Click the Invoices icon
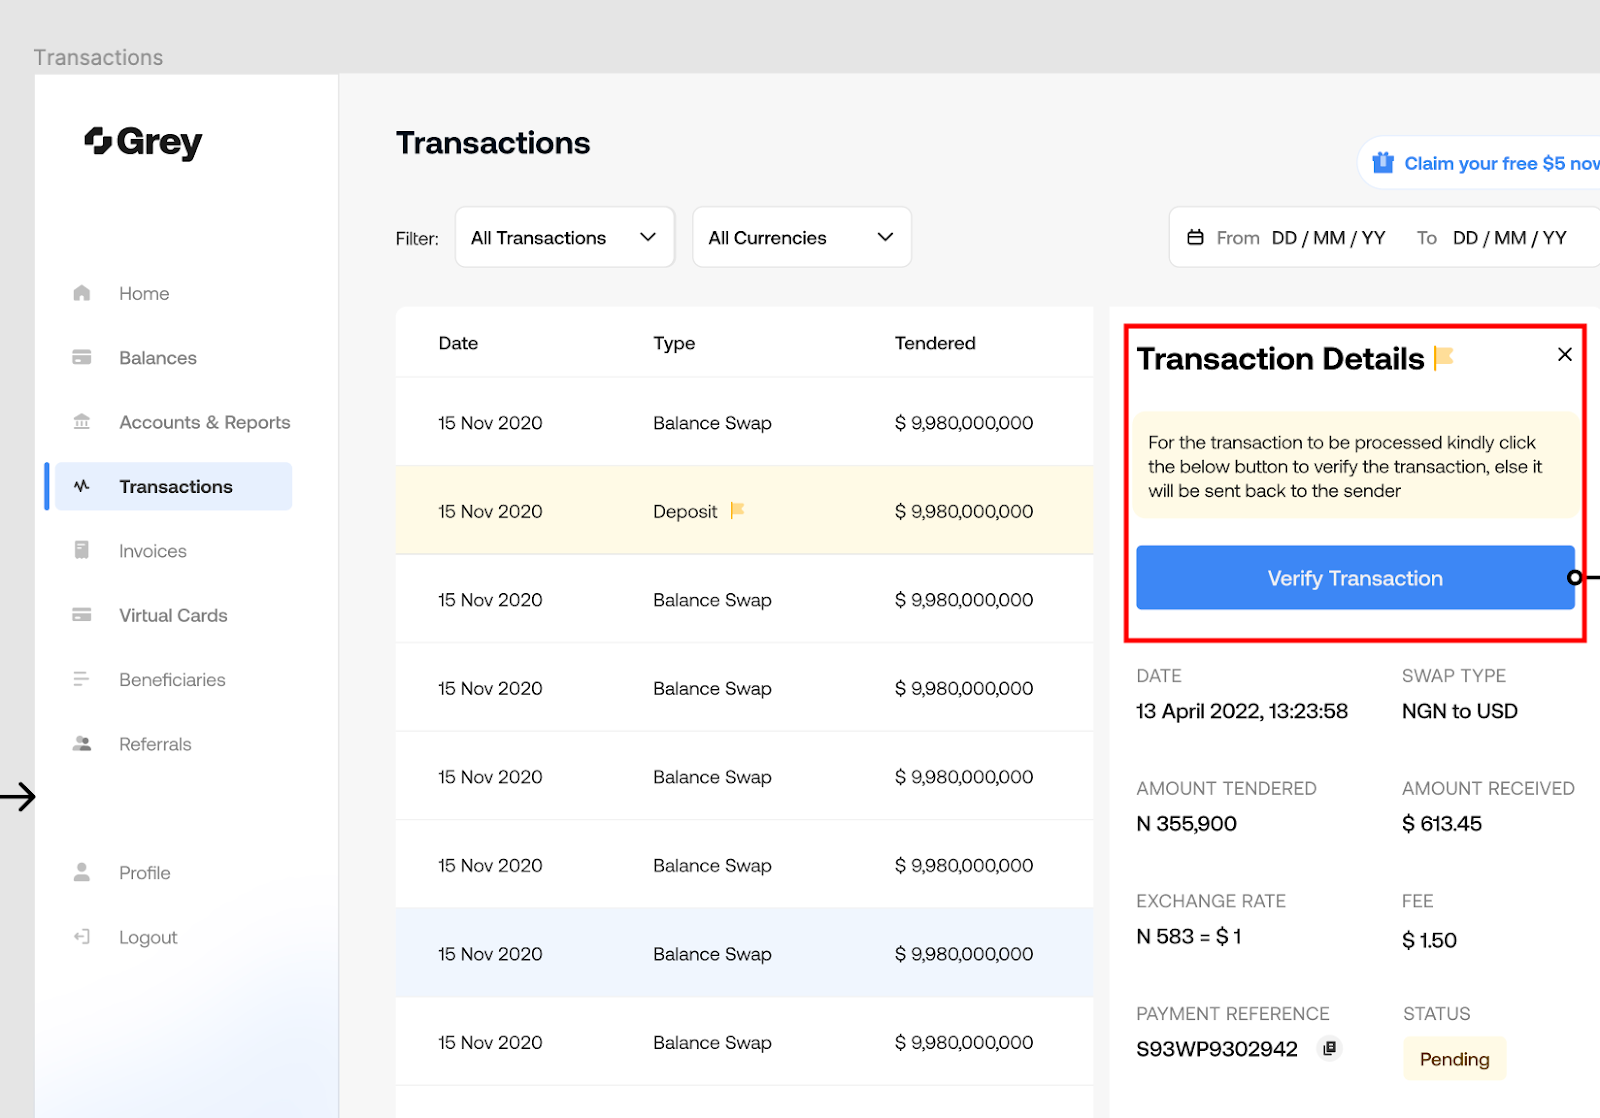 tap(81, 550)
